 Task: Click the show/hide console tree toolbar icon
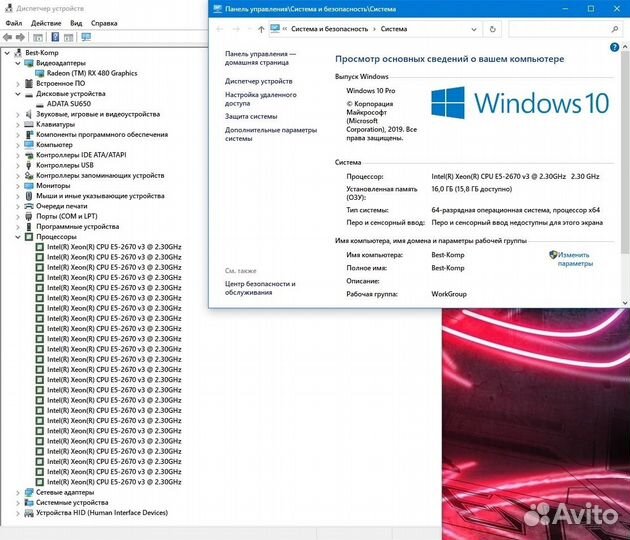tap(38, 37)
